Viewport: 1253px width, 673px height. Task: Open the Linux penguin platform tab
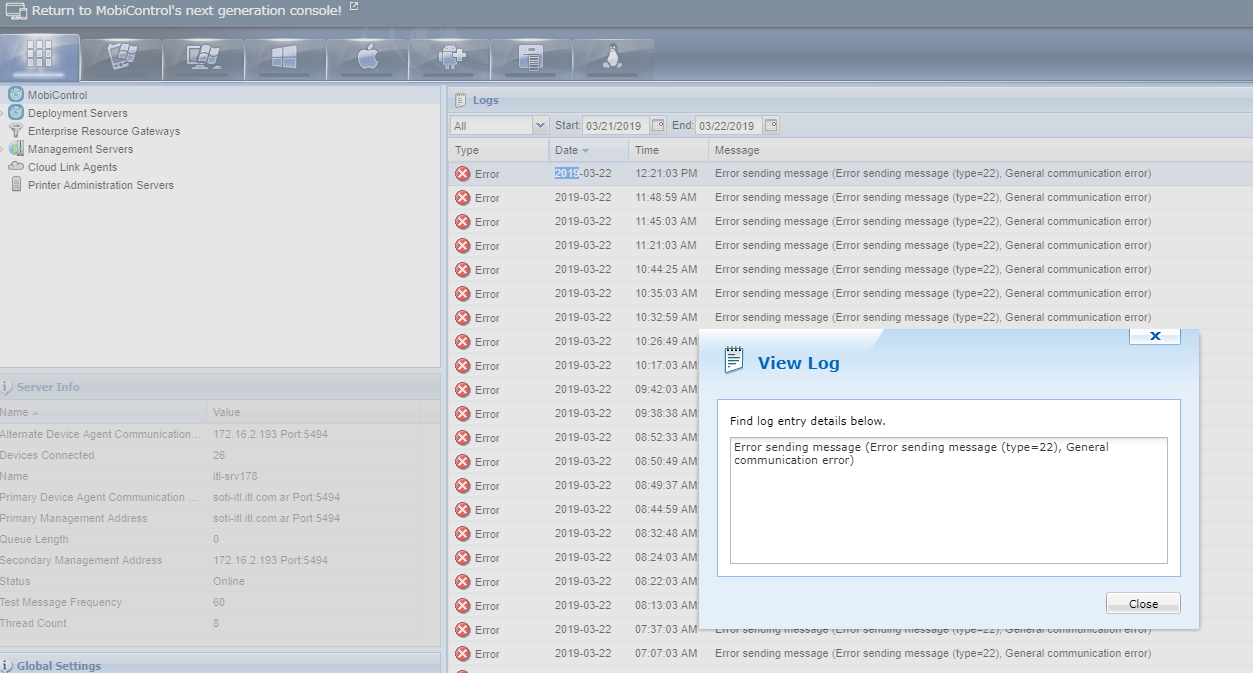612,58
